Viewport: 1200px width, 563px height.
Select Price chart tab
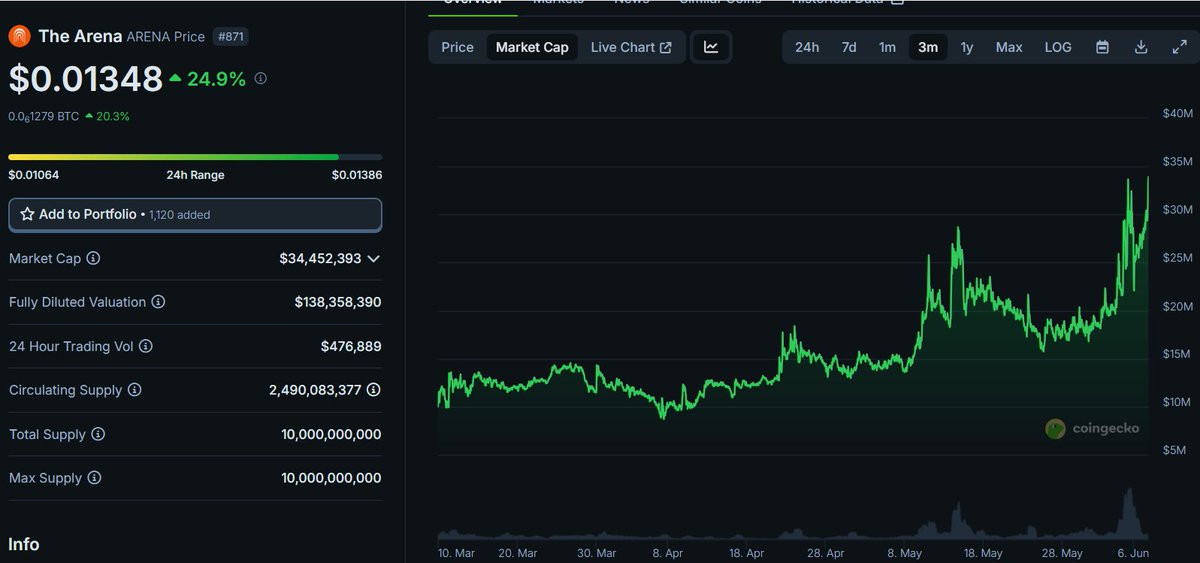click(458, 47)
